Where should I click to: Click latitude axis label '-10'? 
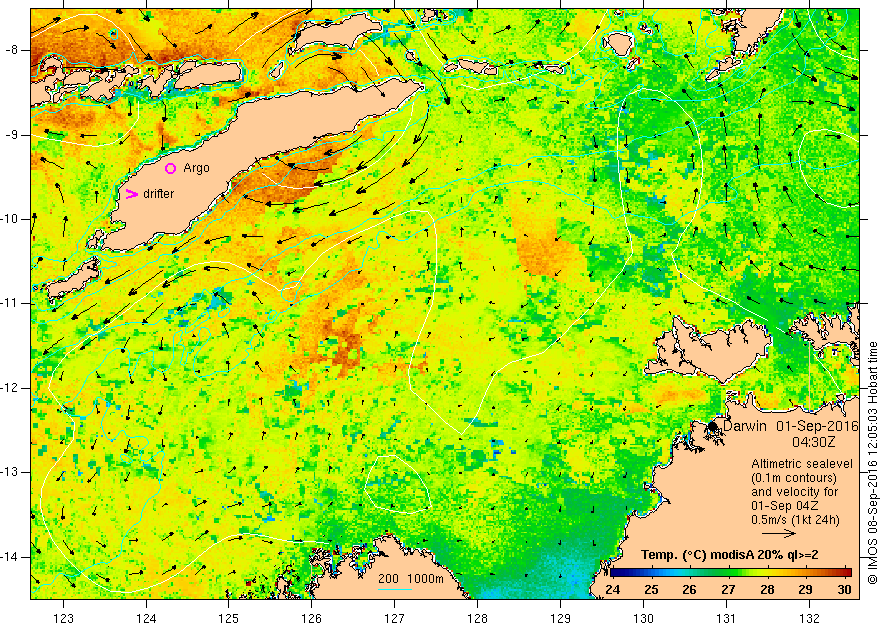tap(10, 219)
